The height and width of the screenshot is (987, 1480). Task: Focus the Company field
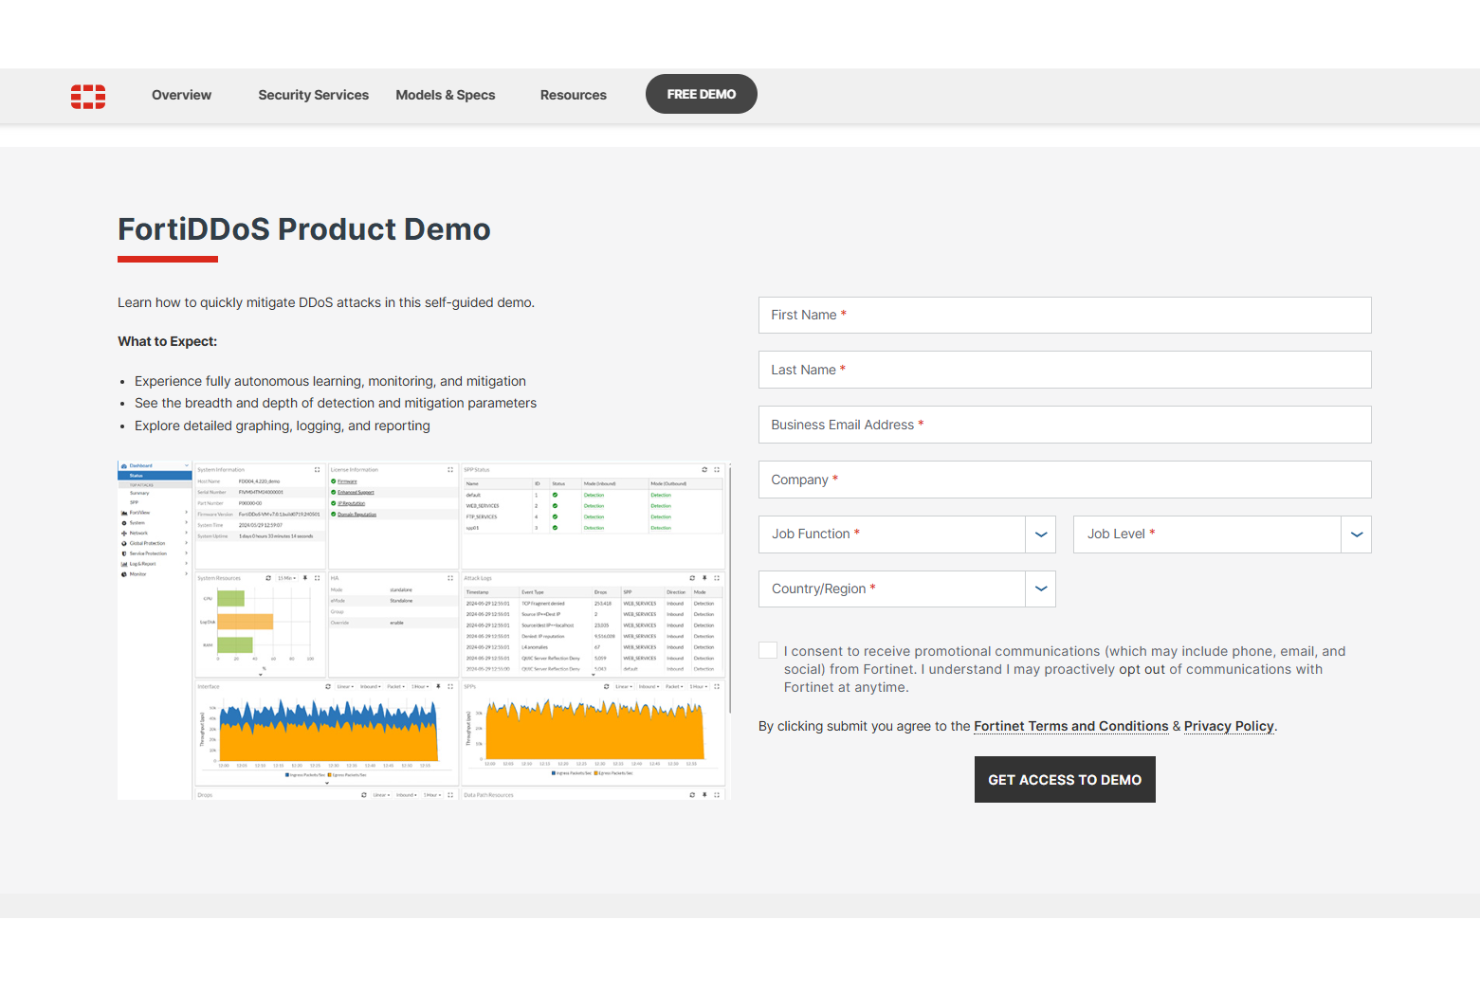click(x=1064, y=480)
